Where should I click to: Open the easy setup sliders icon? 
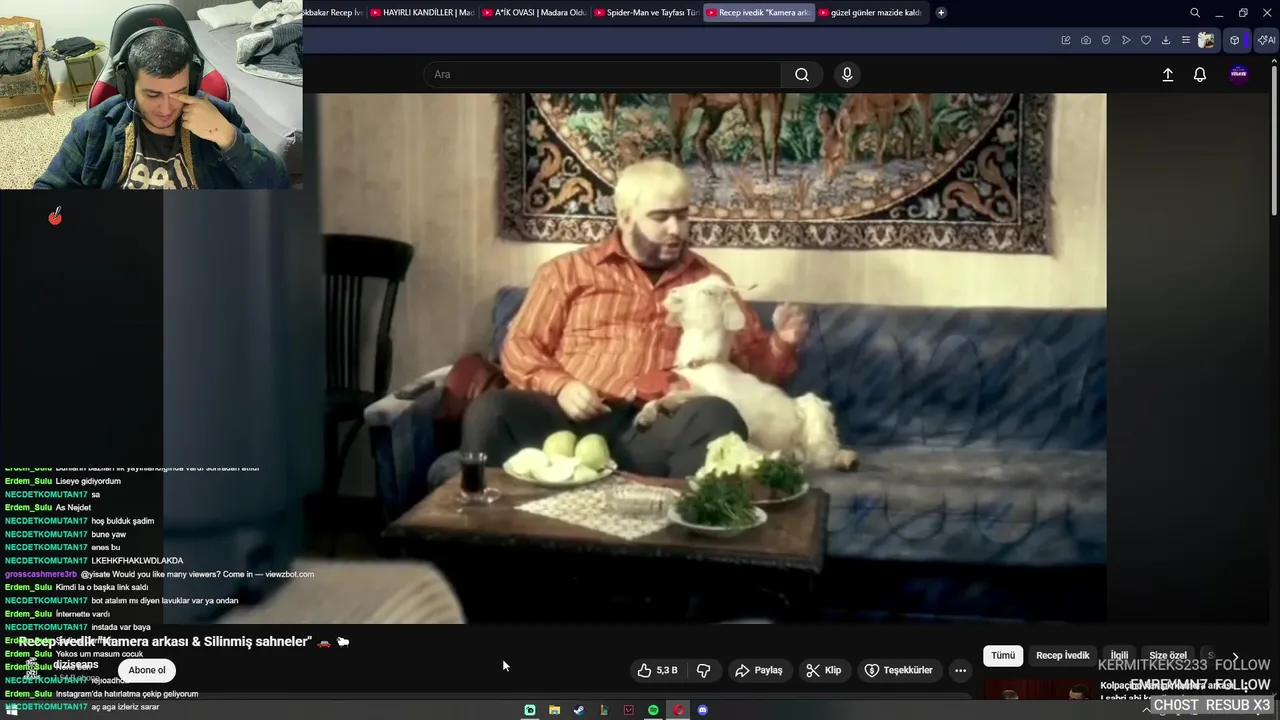click(1186, 40)
